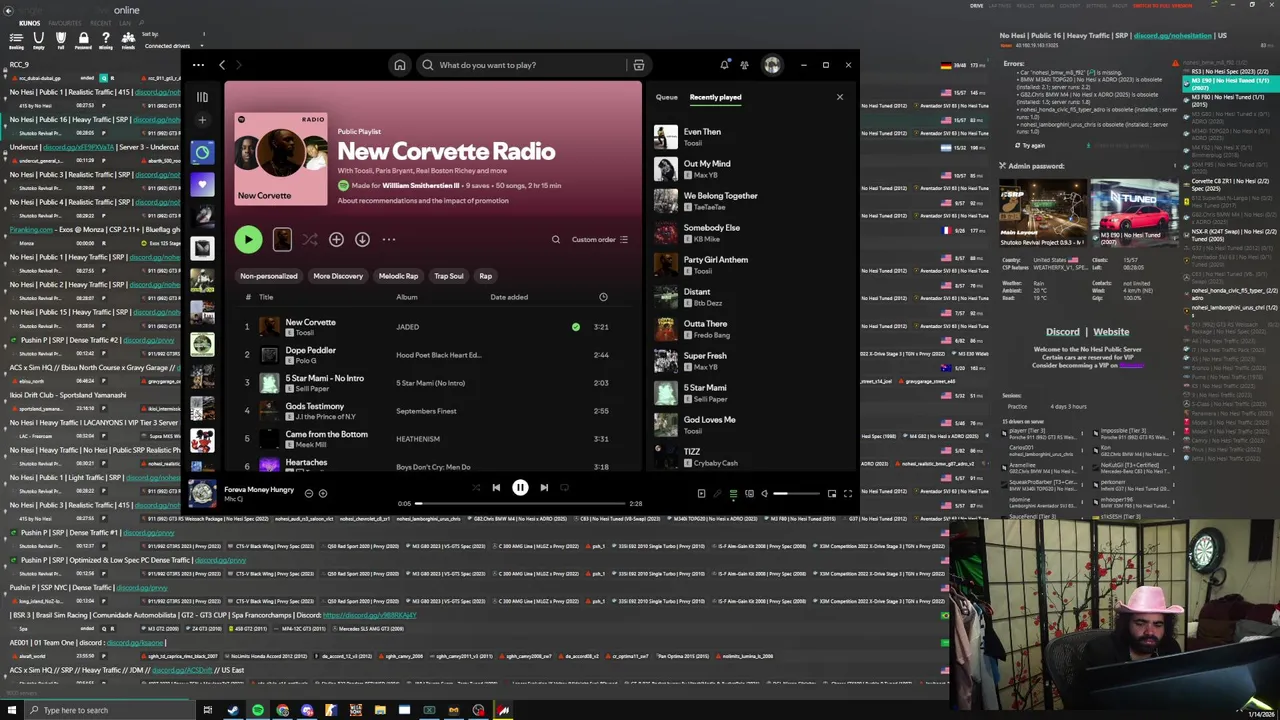This screenshot has height=720, width=1280.
Task: Select Trap Soul filter chip
Action: point(449,276)
